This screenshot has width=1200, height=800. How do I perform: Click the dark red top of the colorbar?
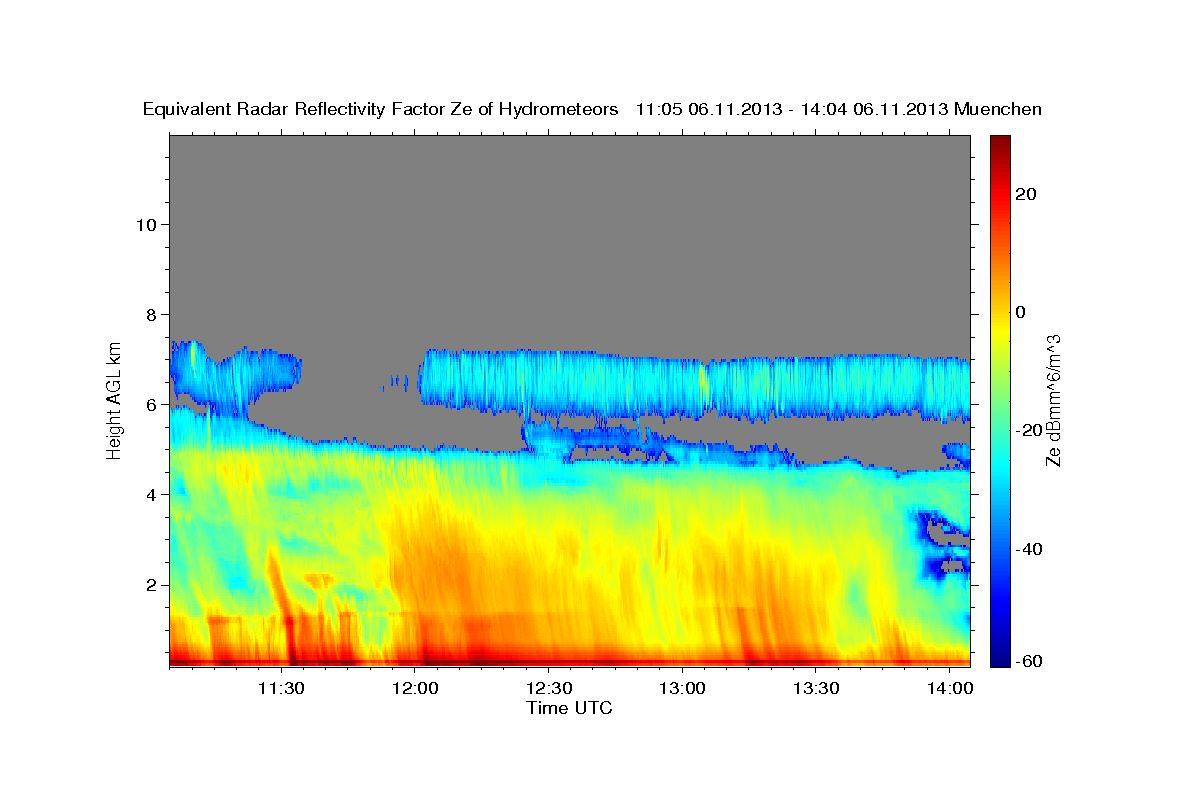999,146
